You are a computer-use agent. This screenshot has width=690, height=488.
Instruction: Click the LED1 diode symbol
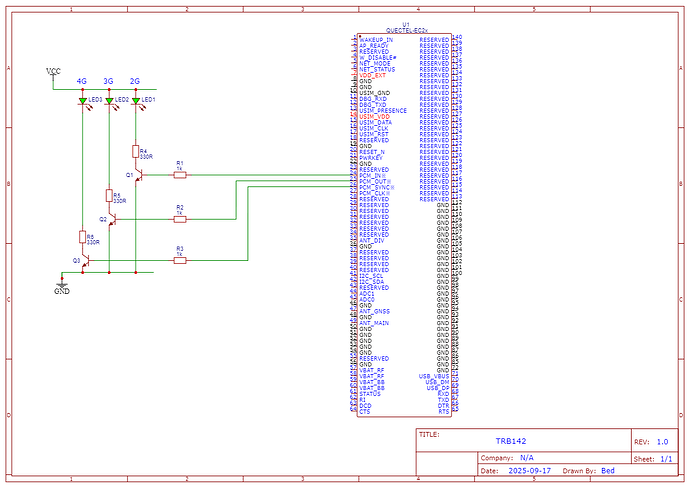tap(135, 101)
